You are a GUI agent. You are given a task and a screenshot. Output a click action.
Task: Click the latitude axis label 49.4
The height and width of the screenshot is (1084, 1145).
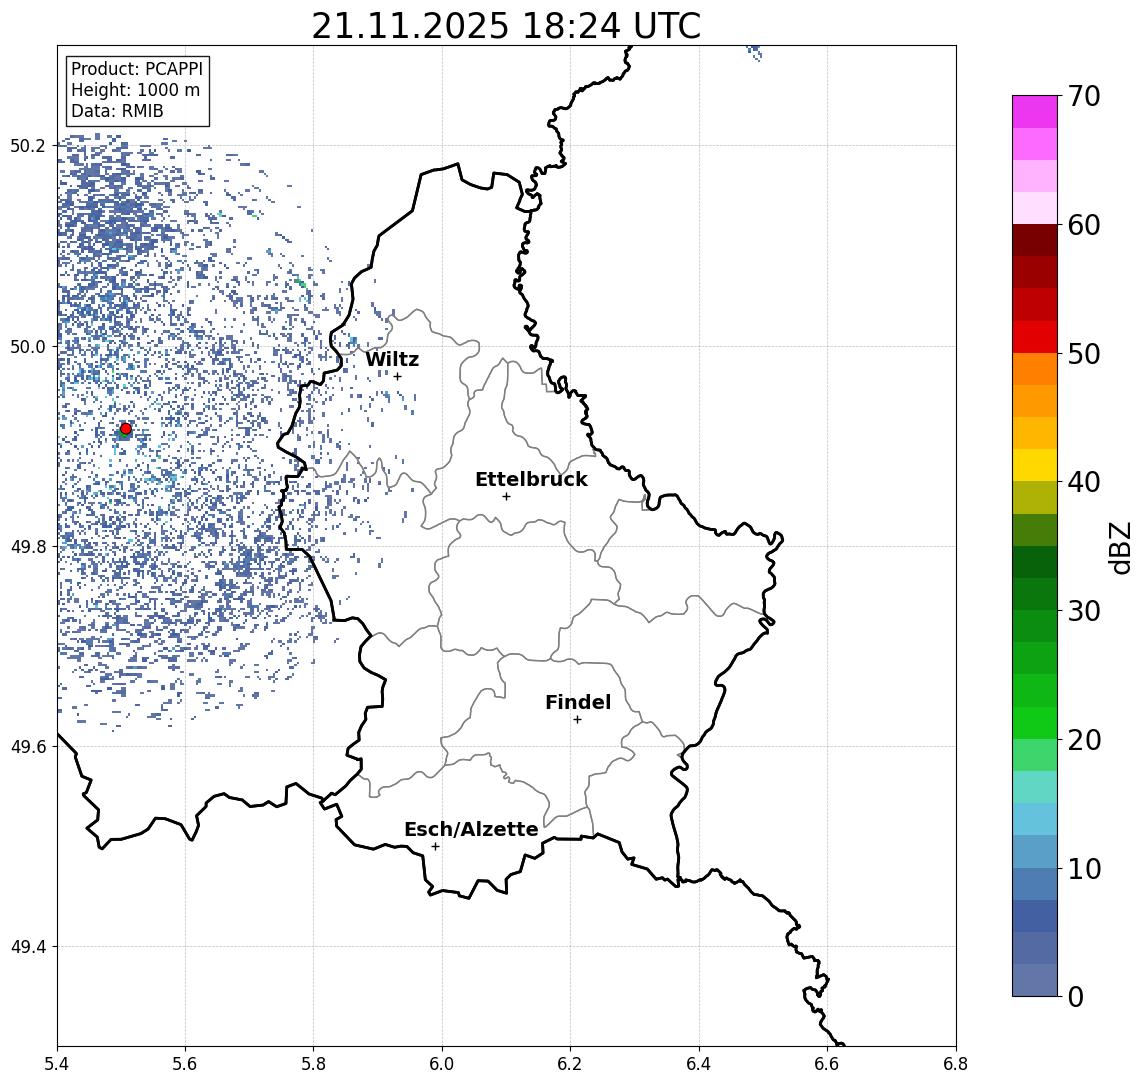click(x=28, y=947)
